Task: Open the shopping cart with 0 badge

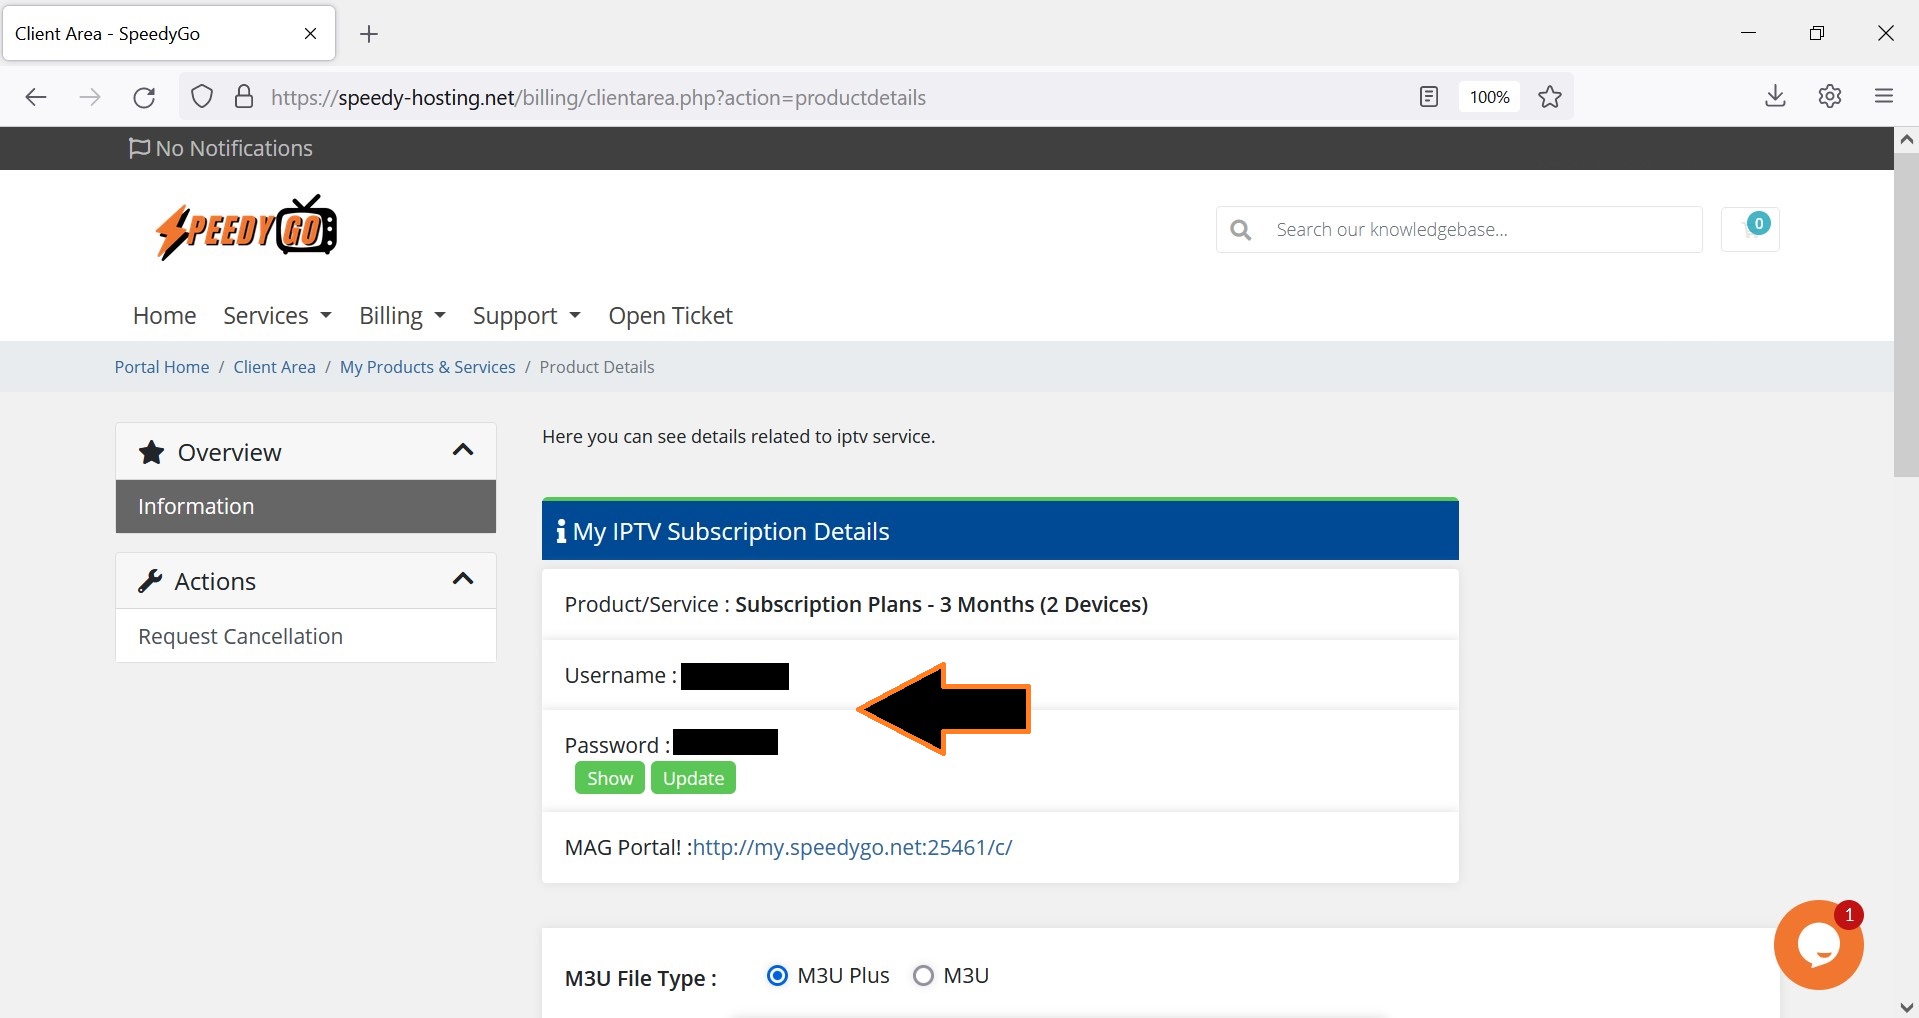Action: click(x=1750, y=229)
